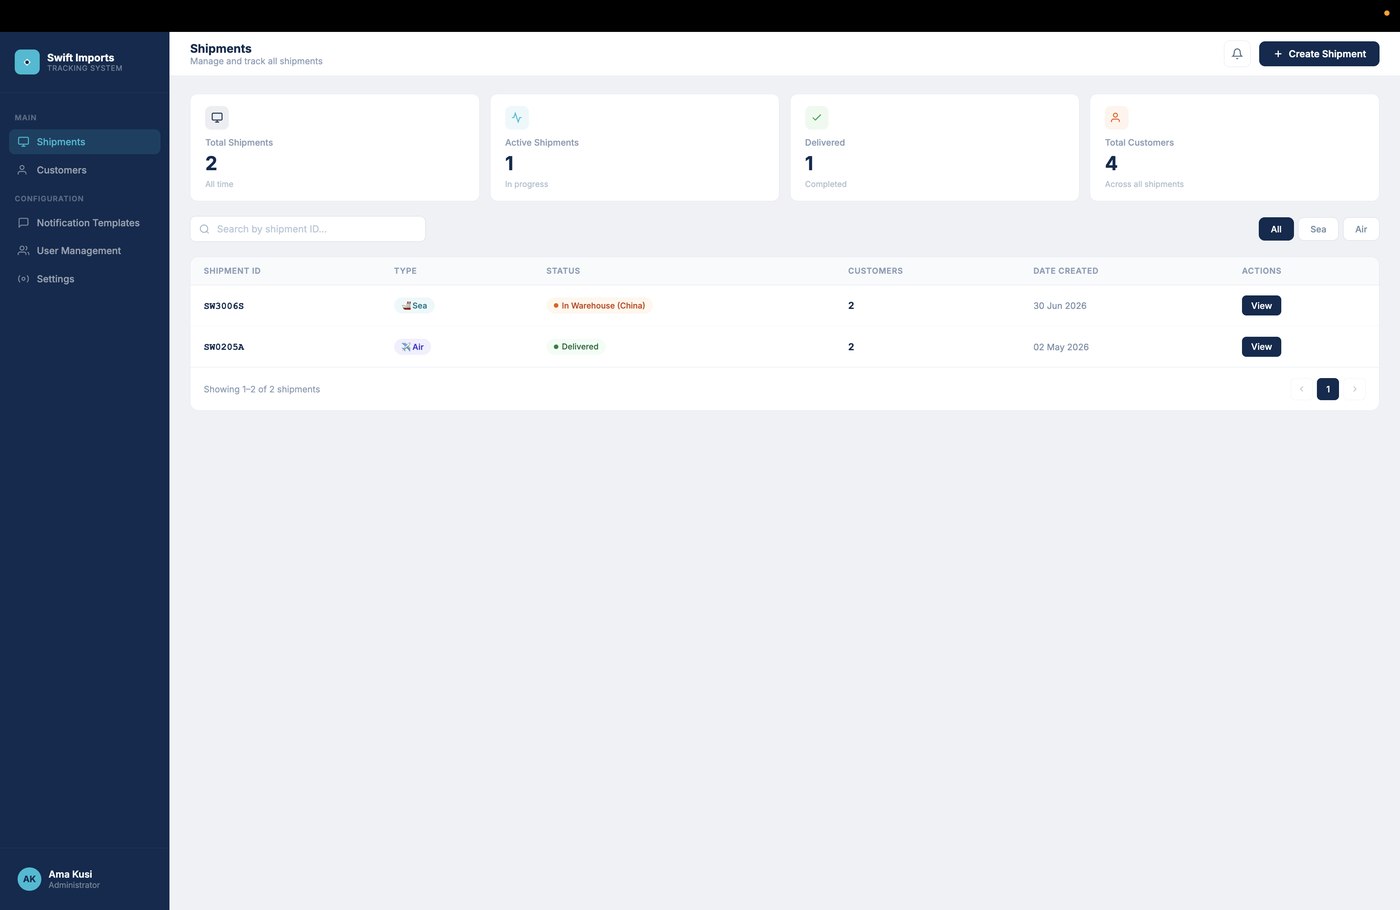The image size is (1400, 910).
Task: Click the ACTIONS column header
Action: [x=1261, y=271]
